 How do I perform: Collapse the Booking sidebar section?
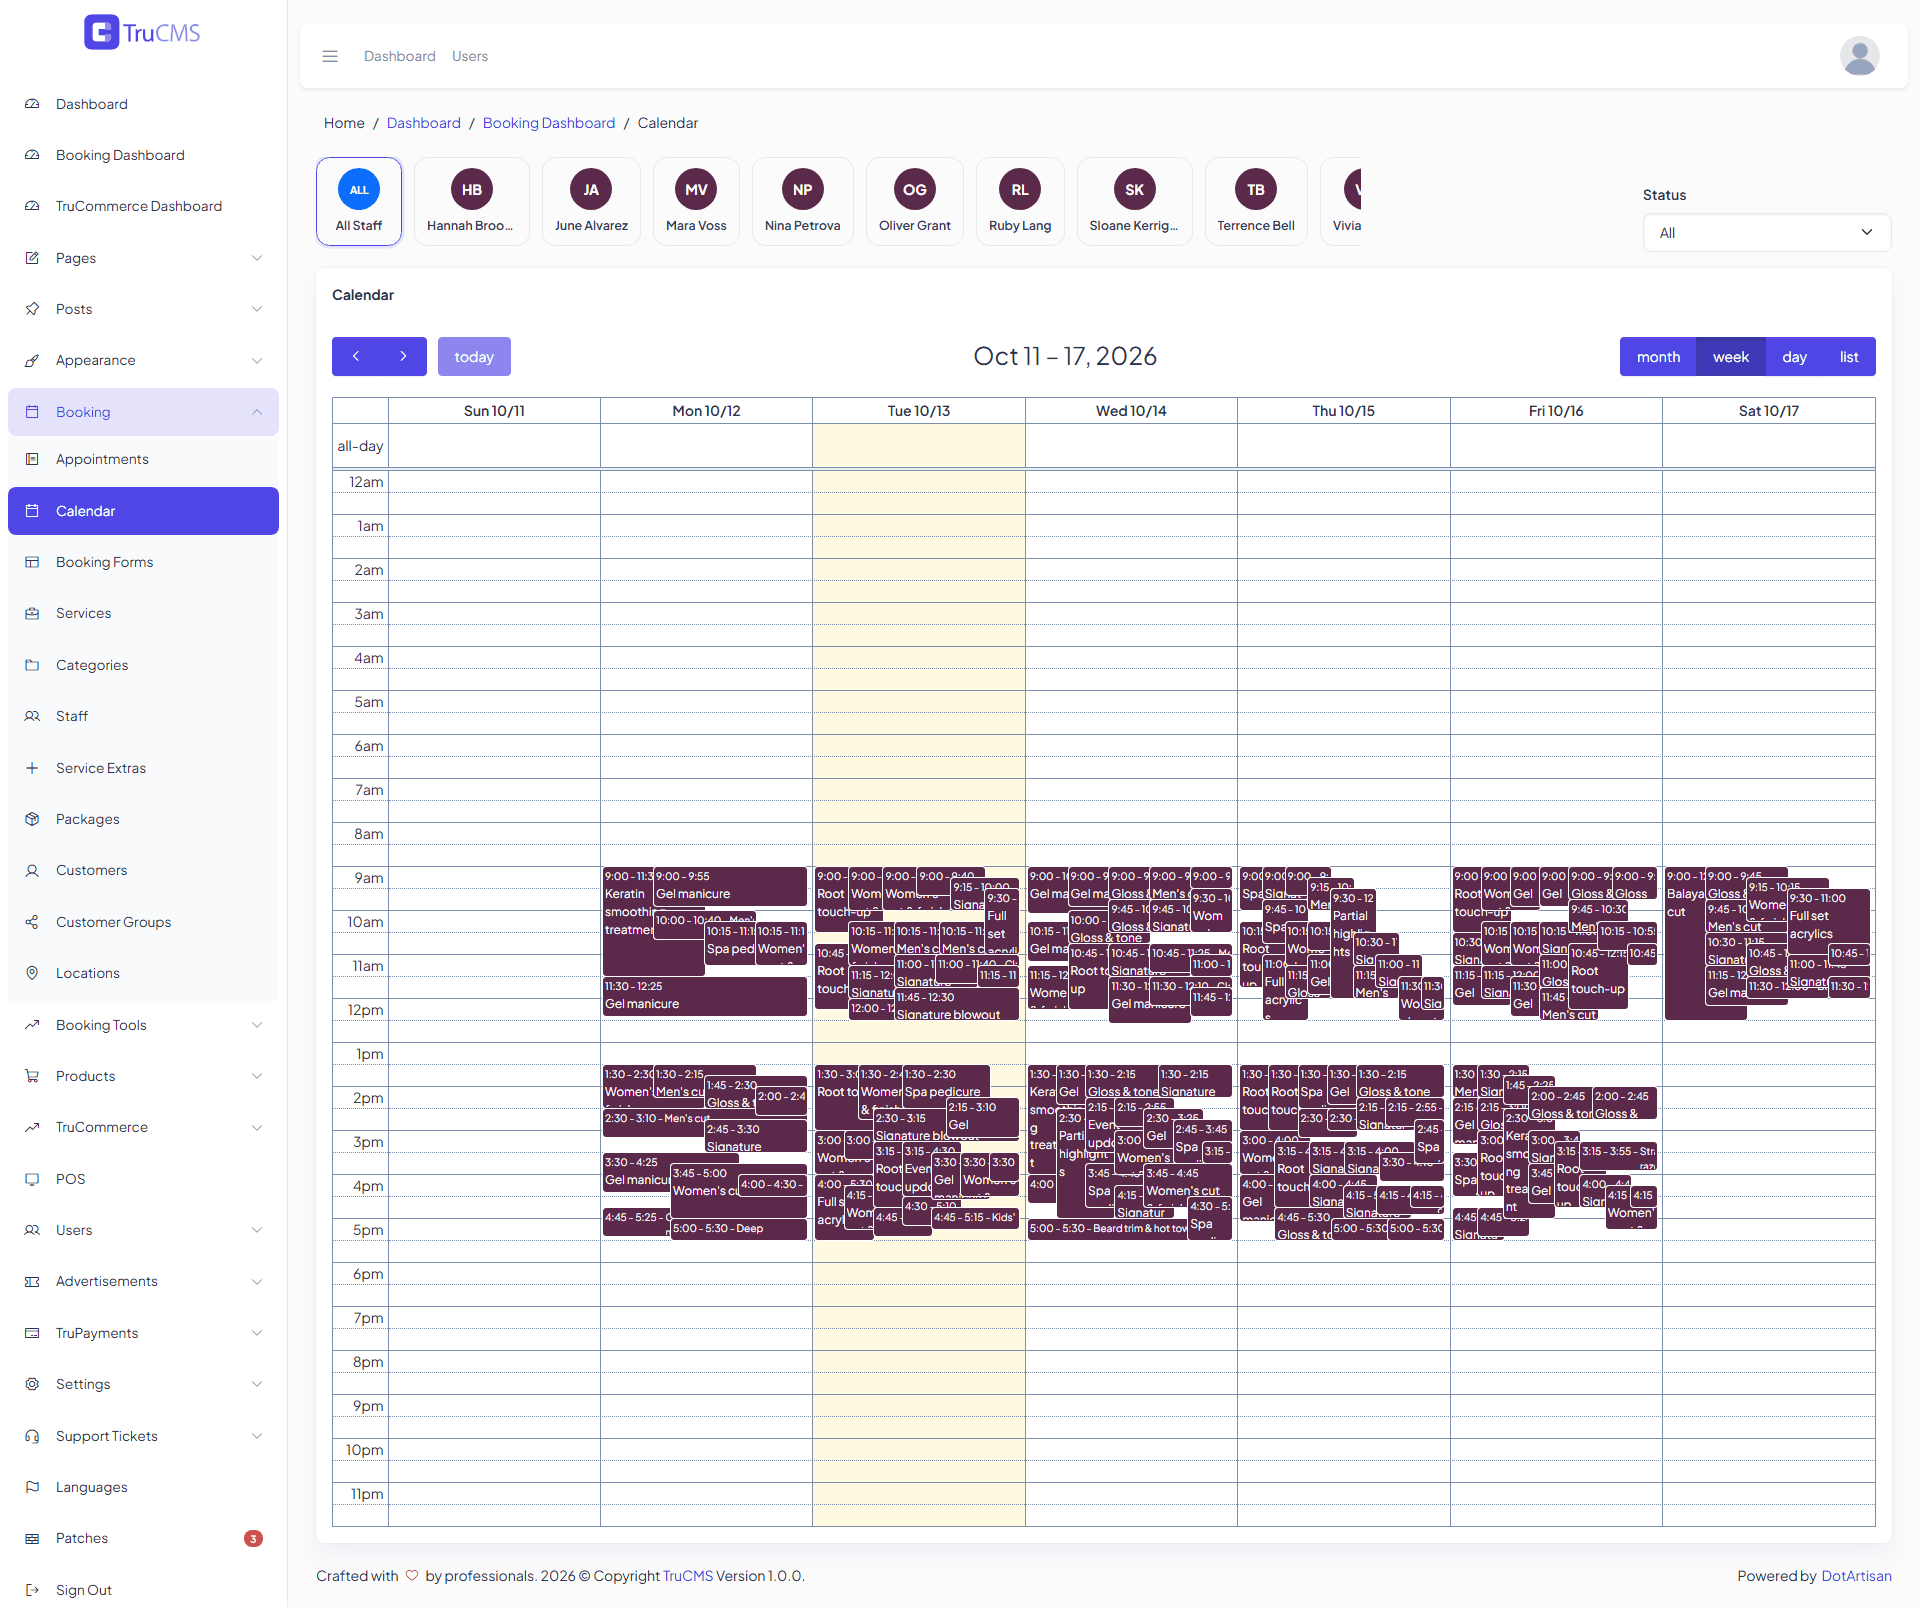tap(143, 412)
